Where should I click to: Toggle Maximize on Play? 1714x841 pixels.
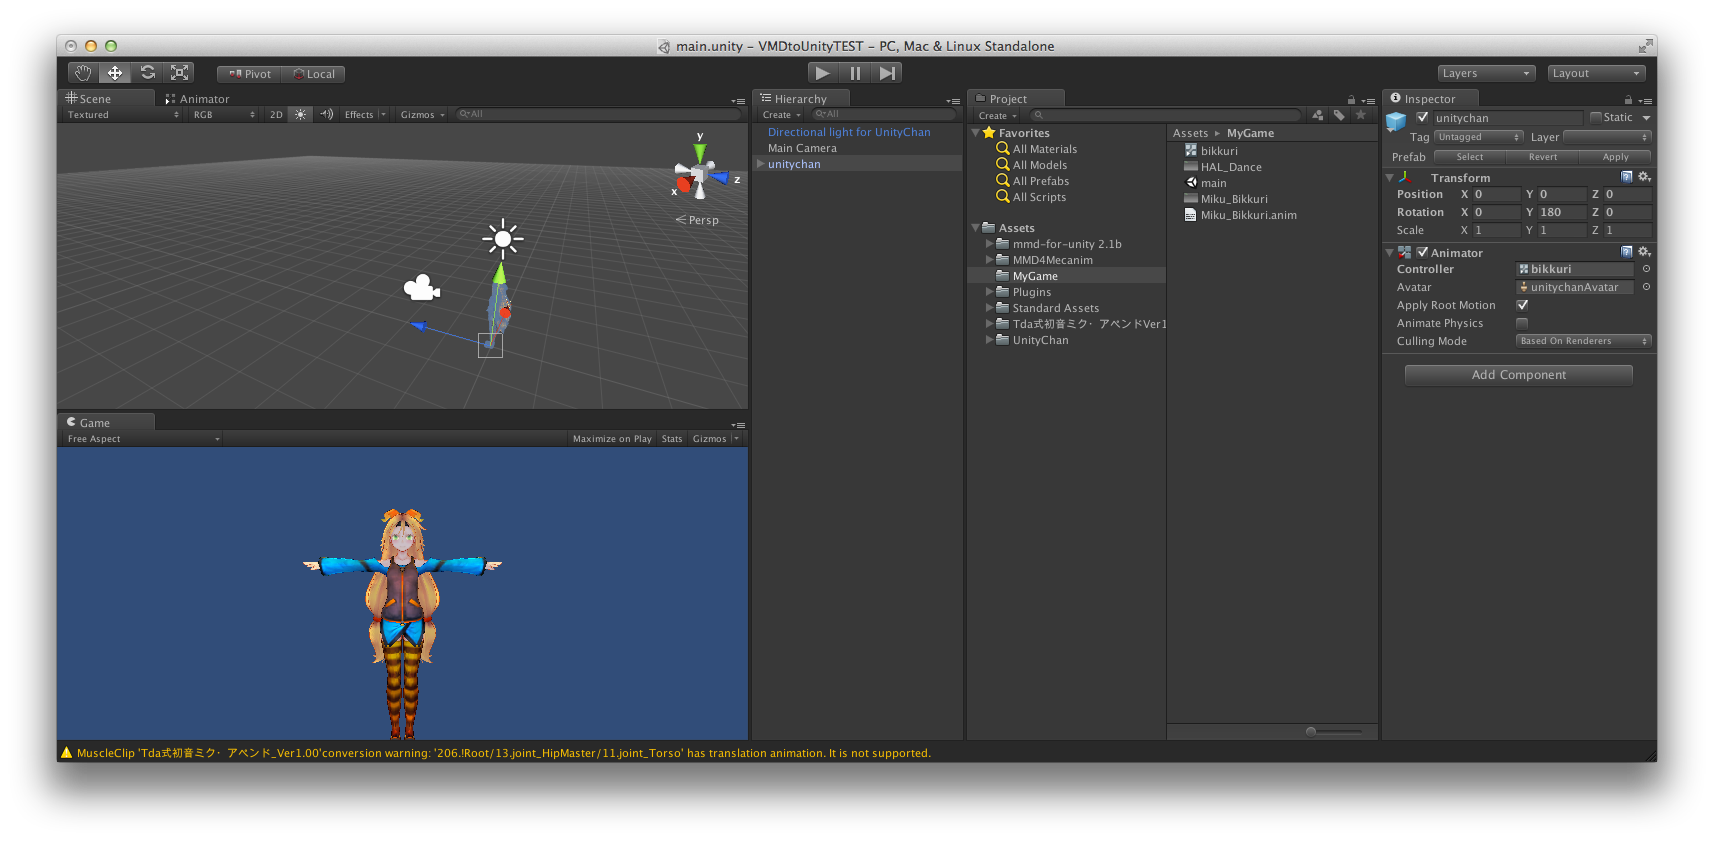(611, 439)
